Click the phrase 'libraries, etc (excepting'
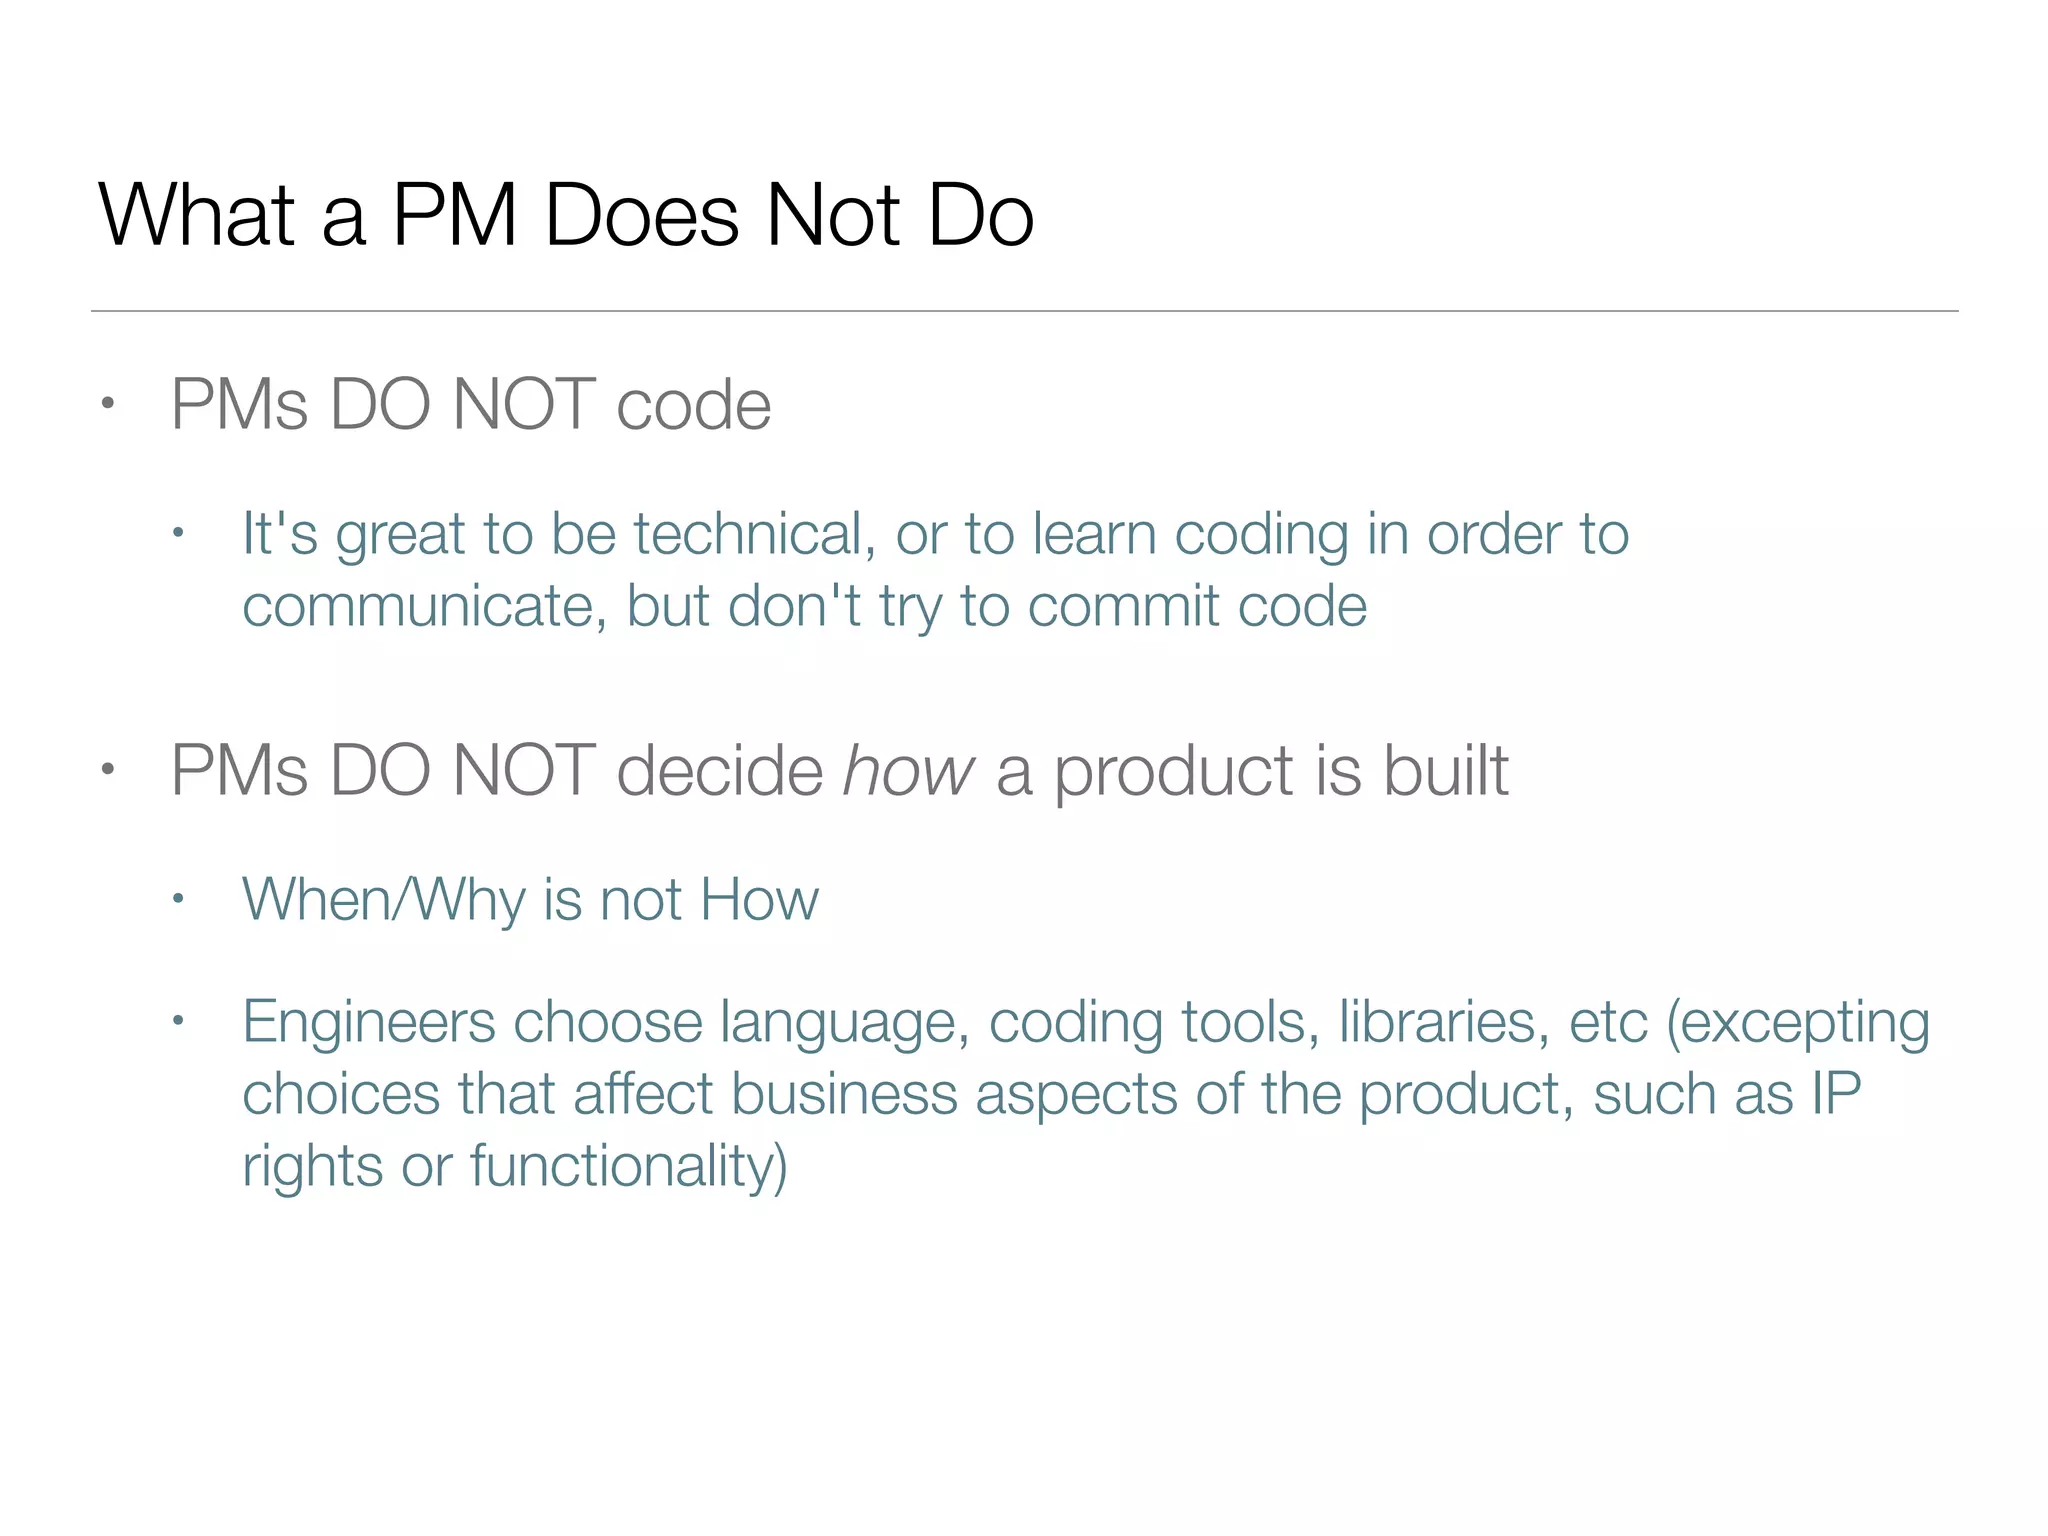The height and width of the screenshot is (1536, 2048). click(1634, 1022)
